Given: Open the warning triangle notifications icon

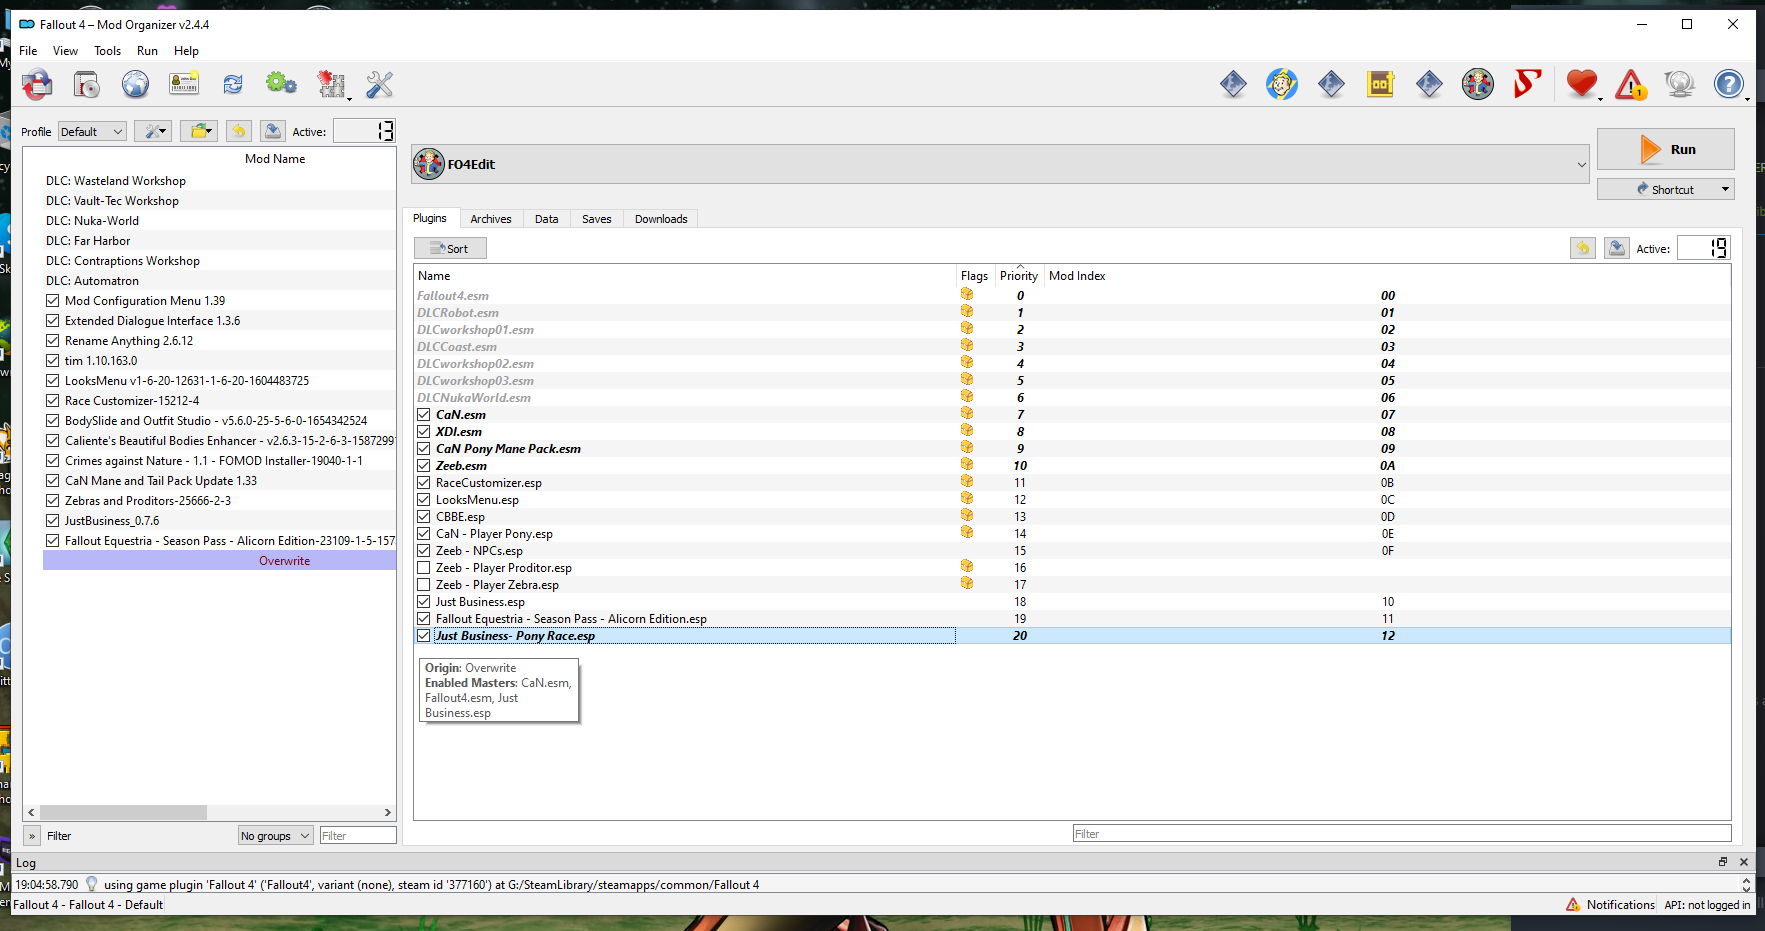Looking at the screenshot, I should pyautogui.click(x=1631, y=85).
